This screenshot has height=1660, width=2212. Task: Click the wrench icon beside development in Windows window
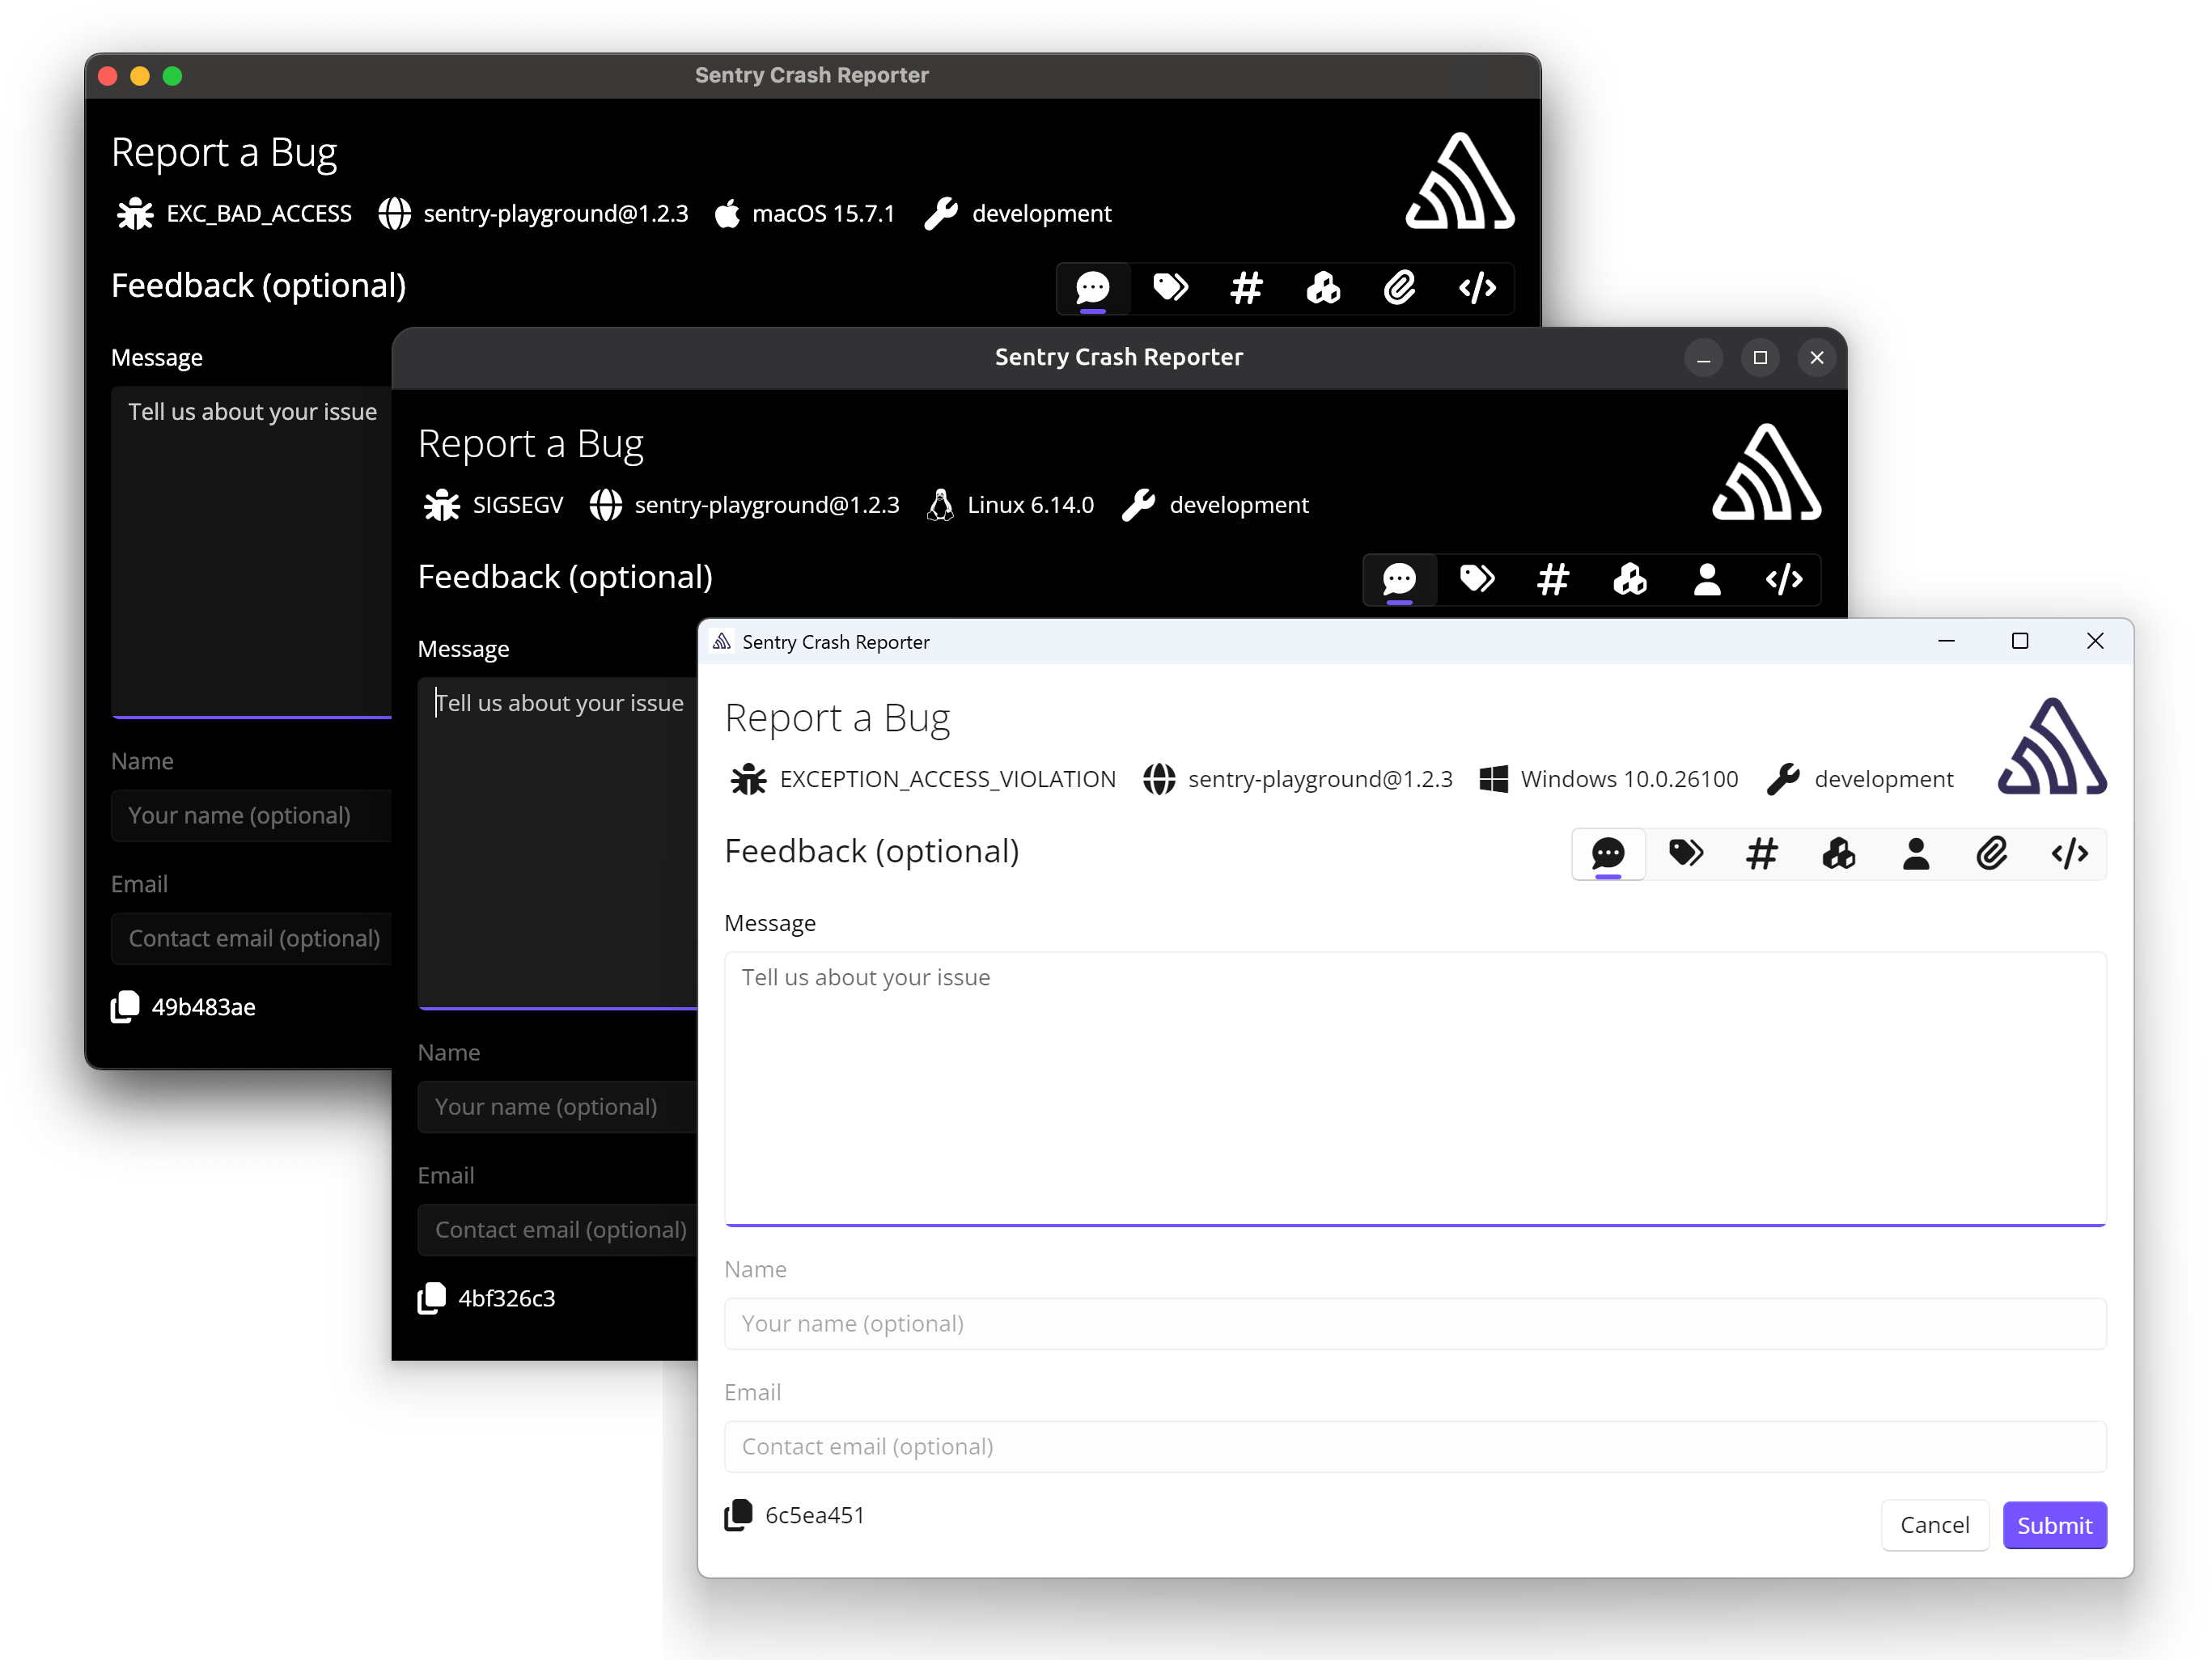1782,779
